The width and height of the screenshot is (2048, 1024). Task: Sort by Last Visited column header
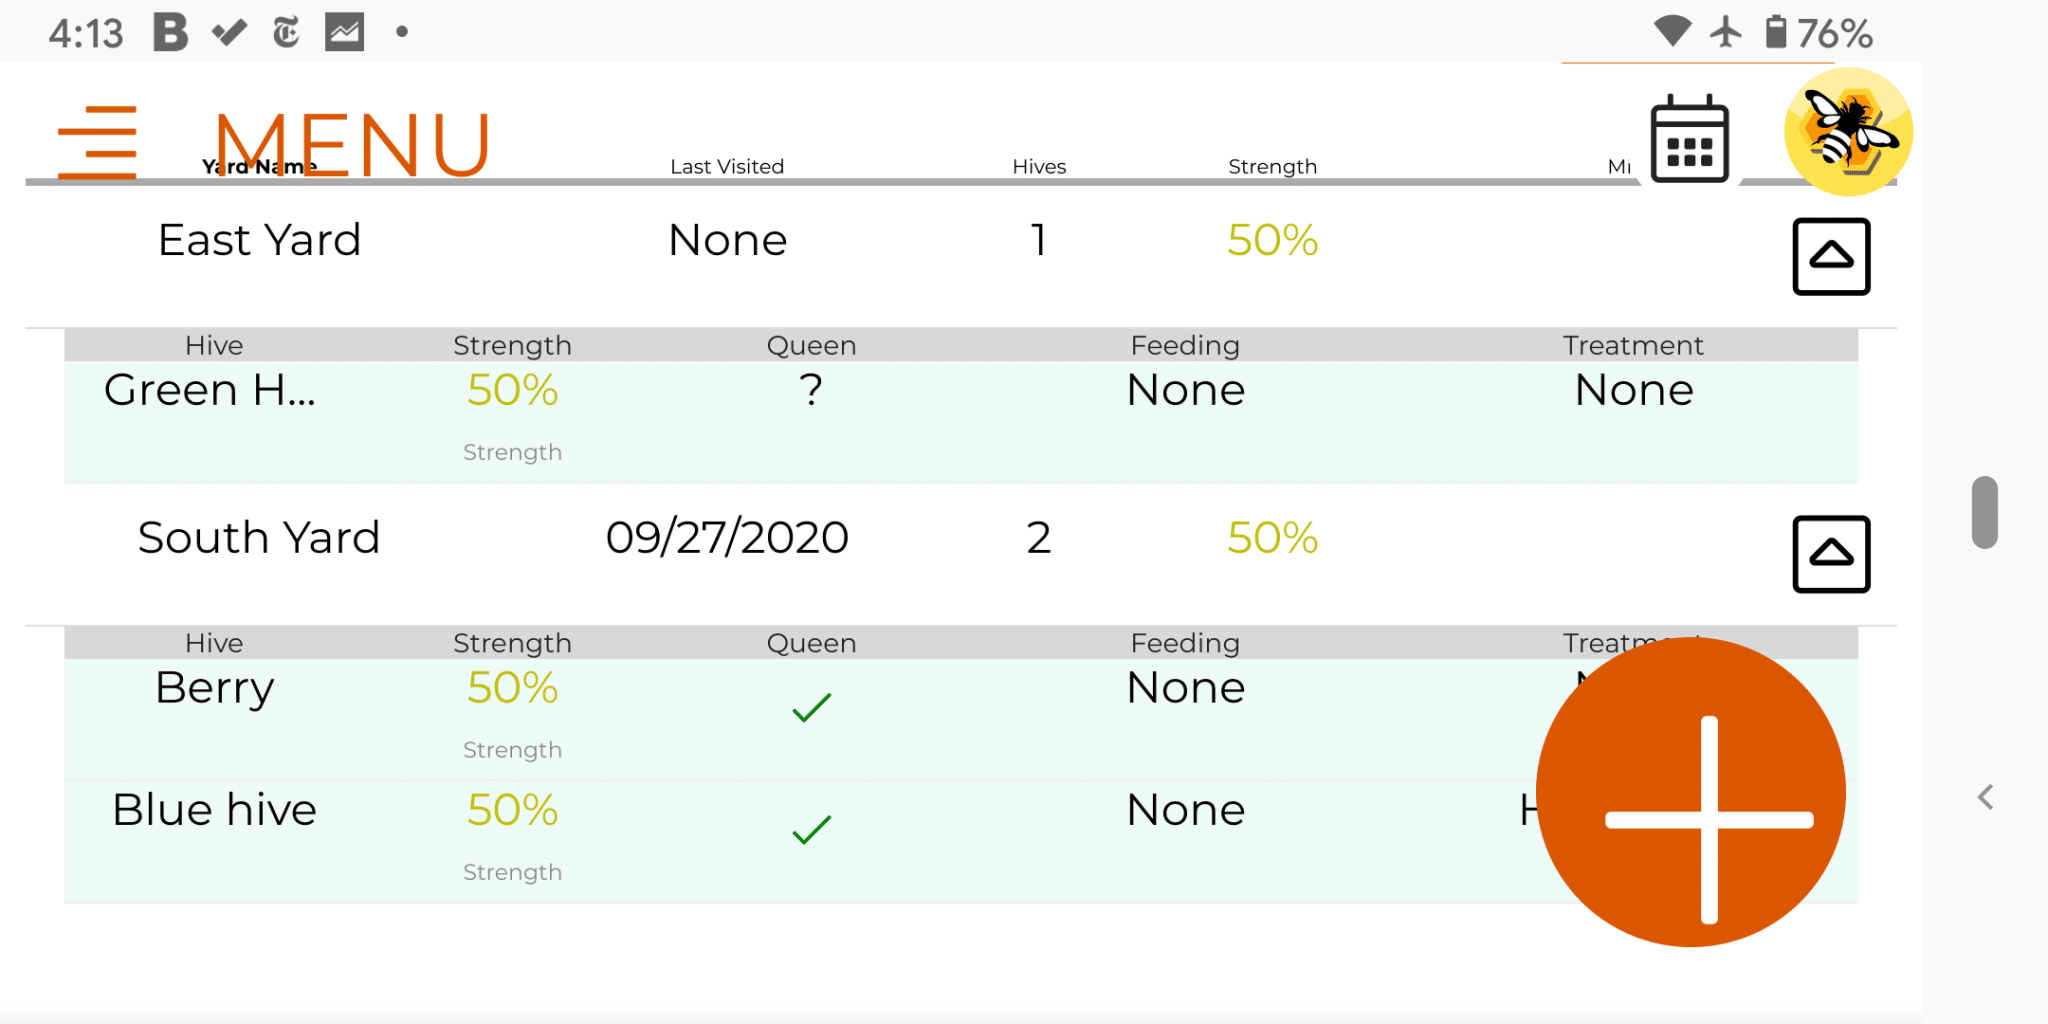(x=727, y=166)
